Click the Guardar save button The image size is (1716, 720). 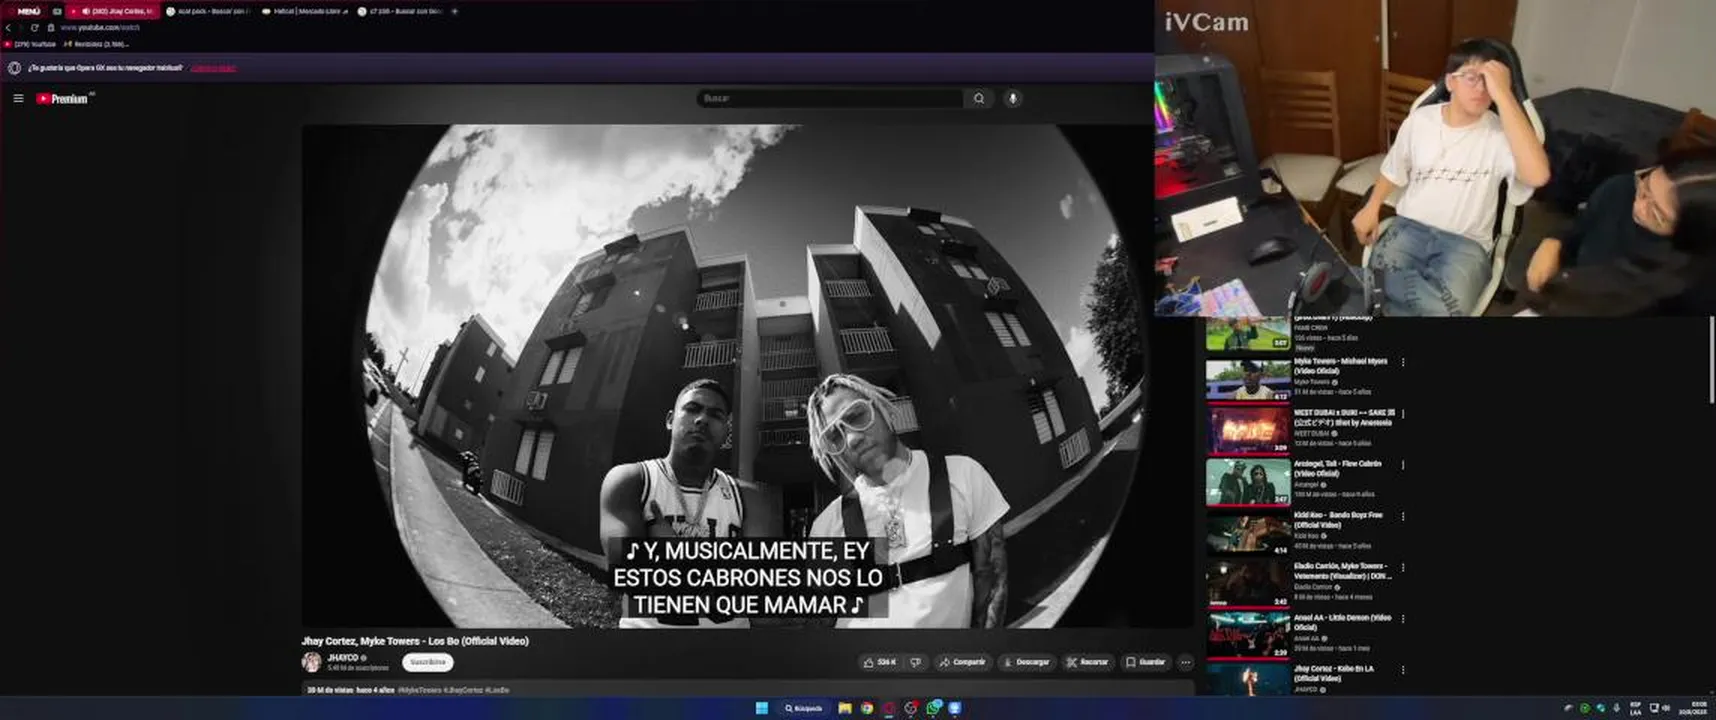click(1146, 662)
